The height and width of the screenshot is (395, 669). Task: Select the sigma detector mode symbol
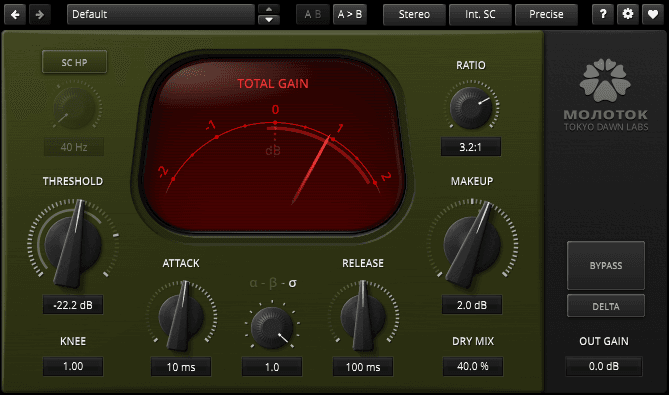pos(292,283)
